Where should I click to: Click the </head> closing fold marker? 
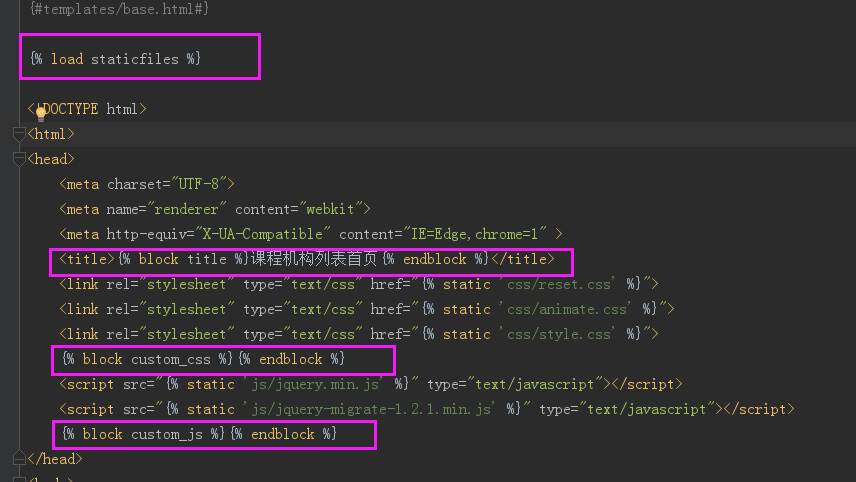[x=19, y=459]
